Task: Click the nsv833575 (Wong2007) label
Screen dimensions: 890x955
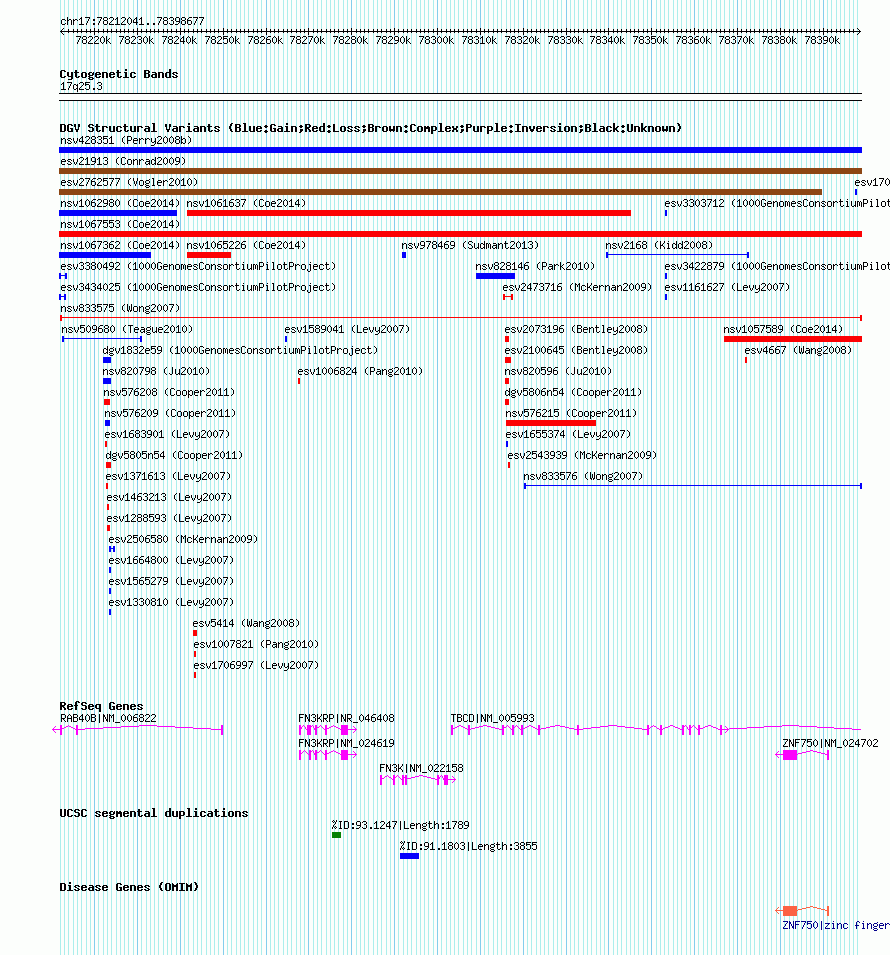Action: click(120, 308)
